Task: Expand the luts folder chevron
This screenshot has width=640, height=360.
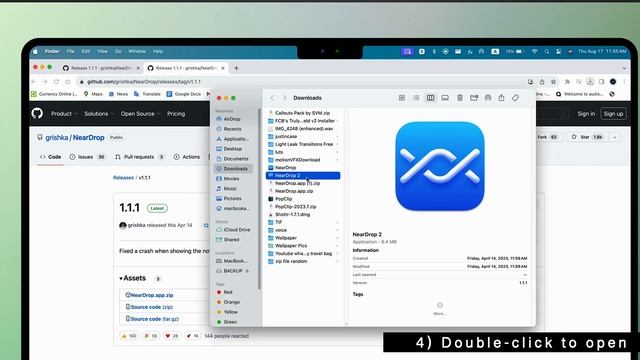Action: point(337,152)
